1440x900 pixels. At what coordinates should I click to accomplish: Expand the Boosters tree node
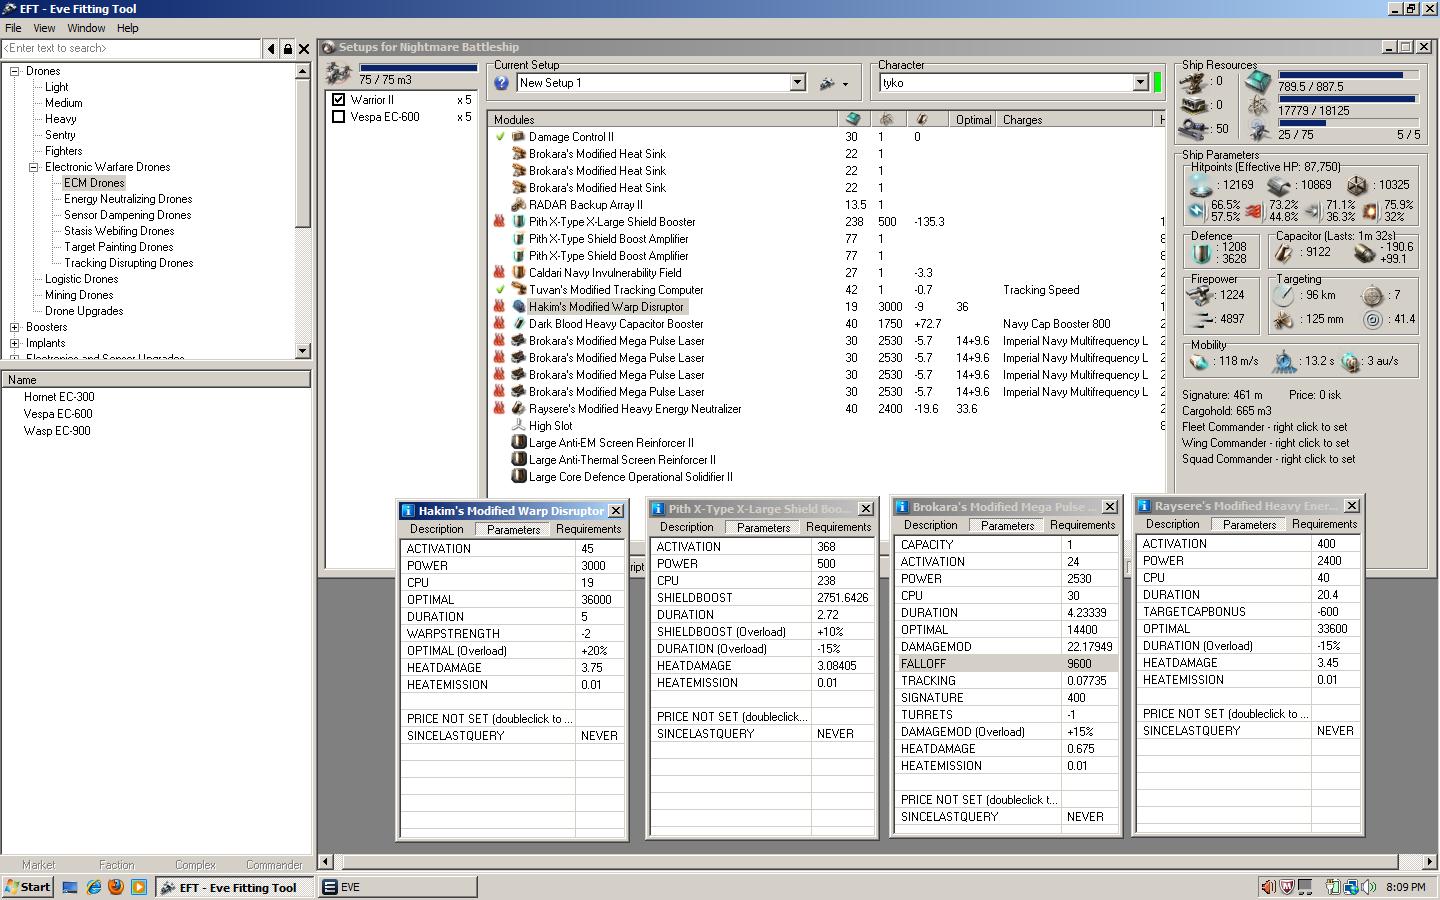point(15,327)
